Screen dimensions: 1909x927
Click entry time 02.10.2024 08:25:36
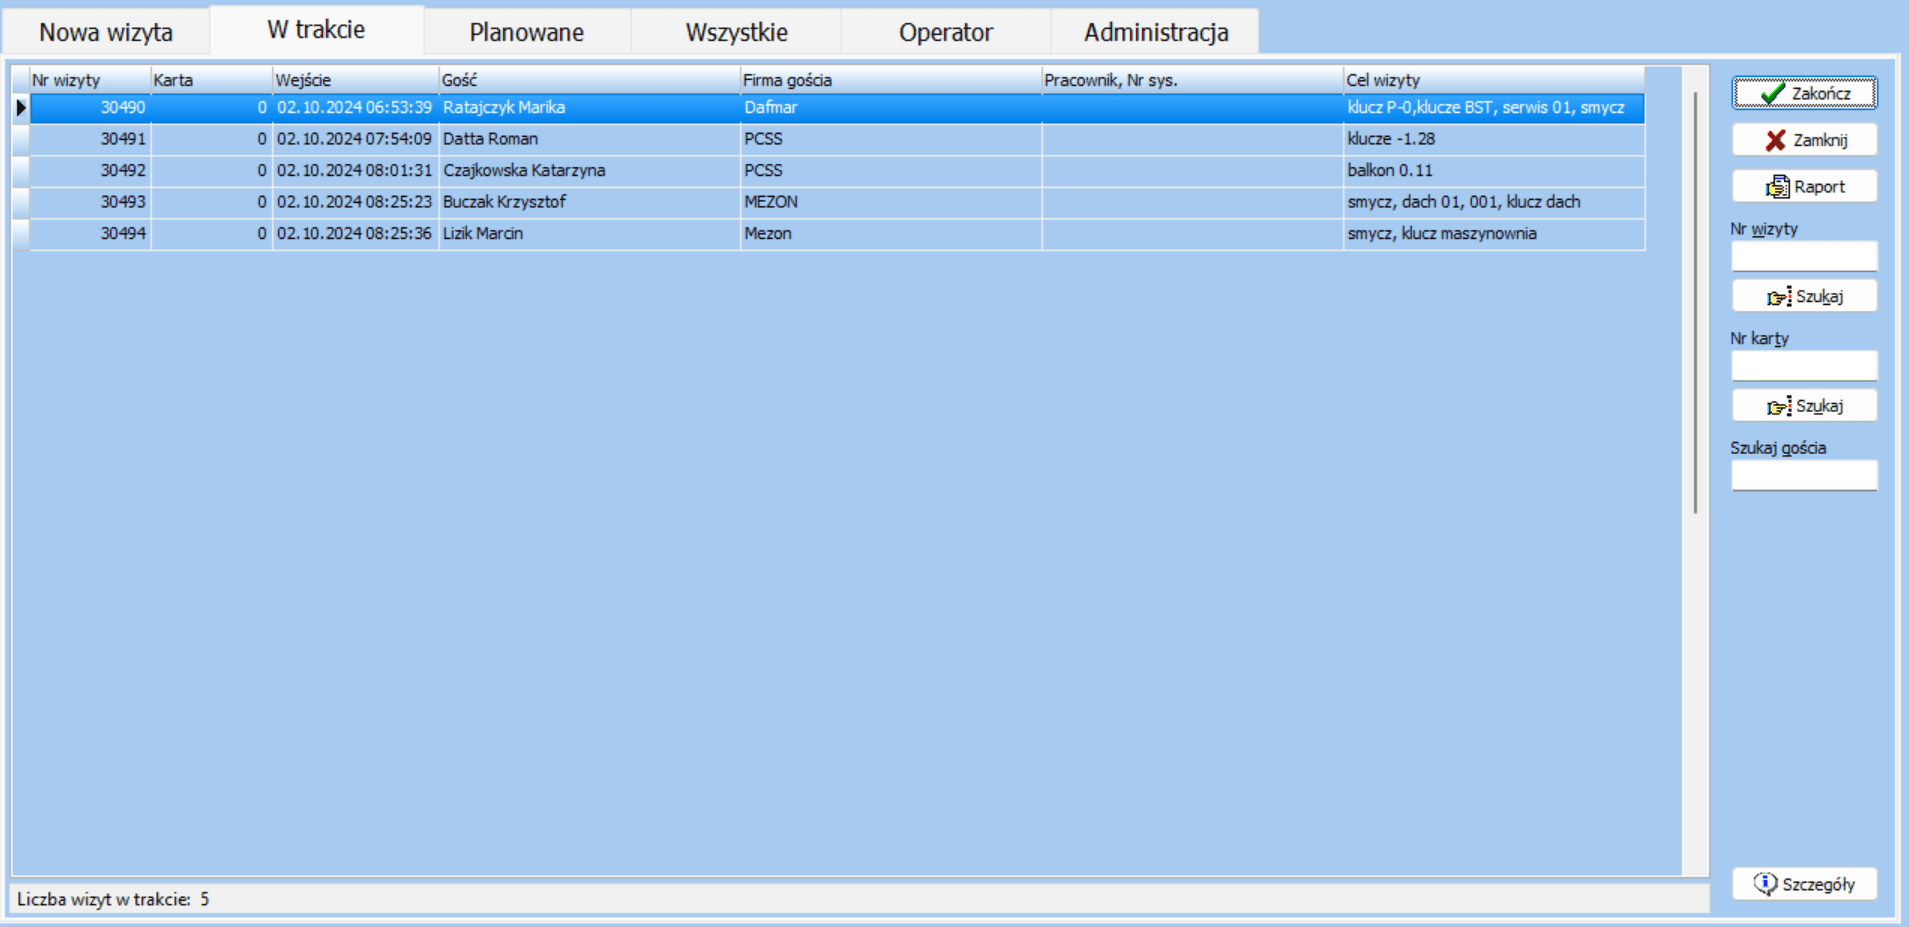354,233
